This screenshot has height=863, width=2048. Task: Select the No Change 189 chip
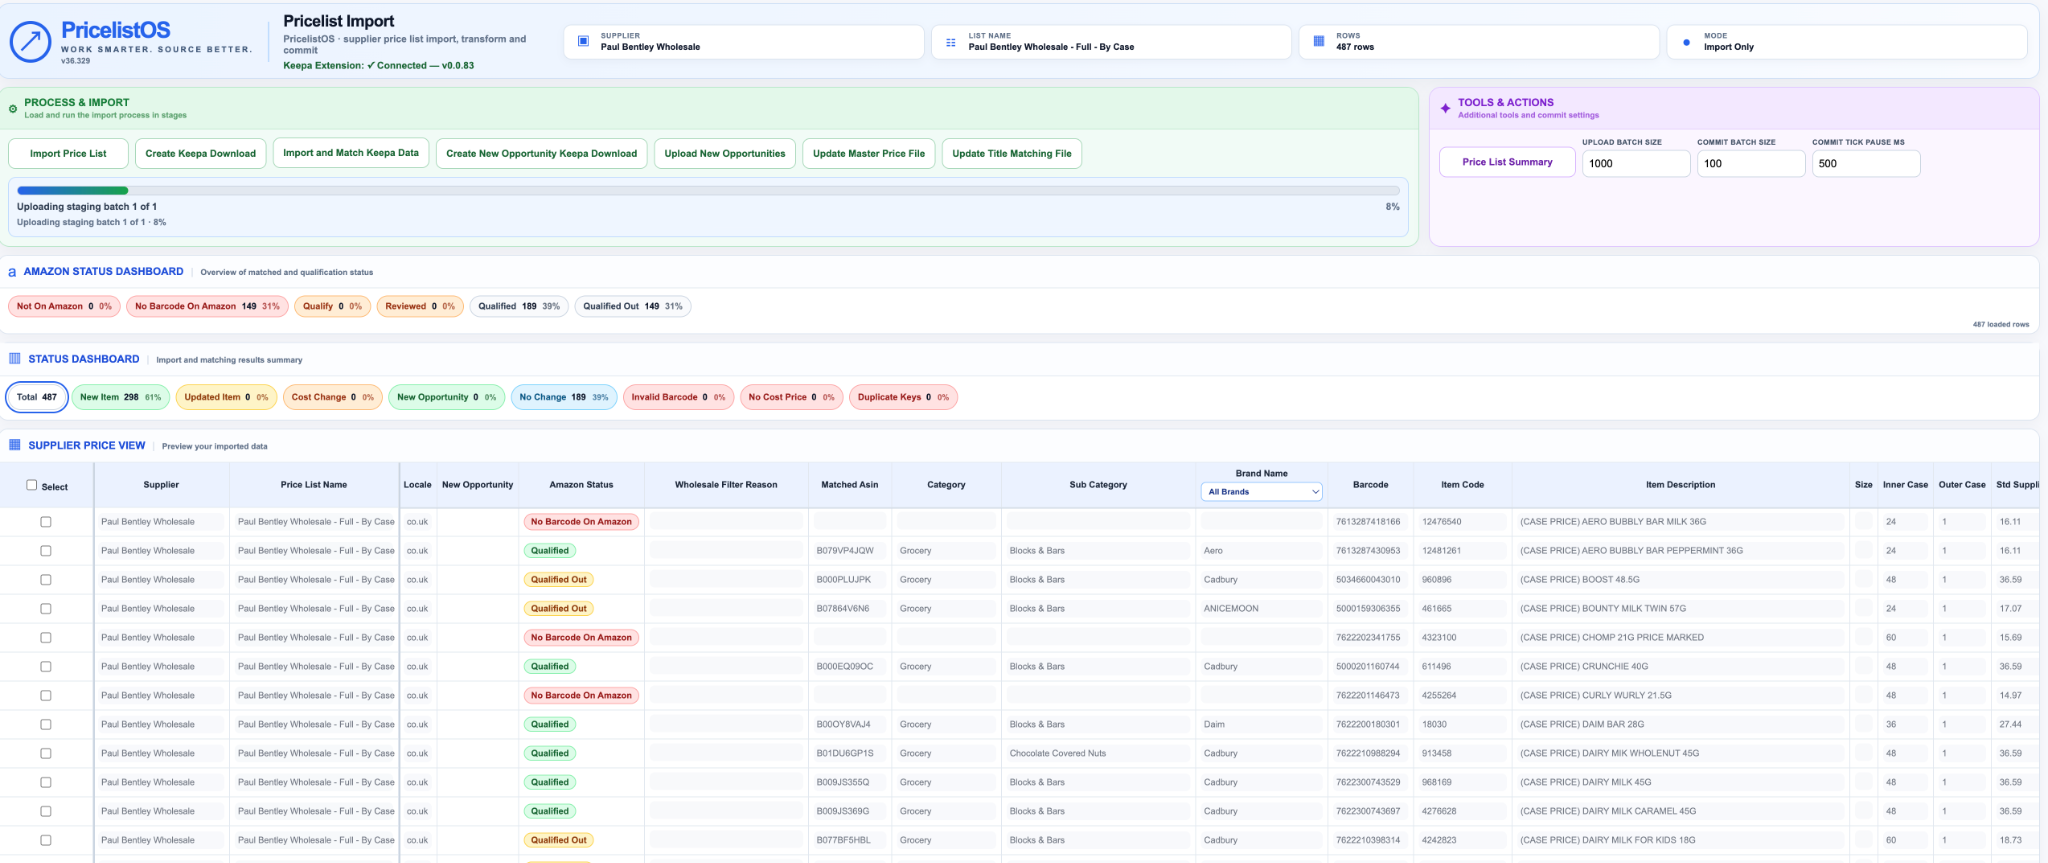pos(564,397)
